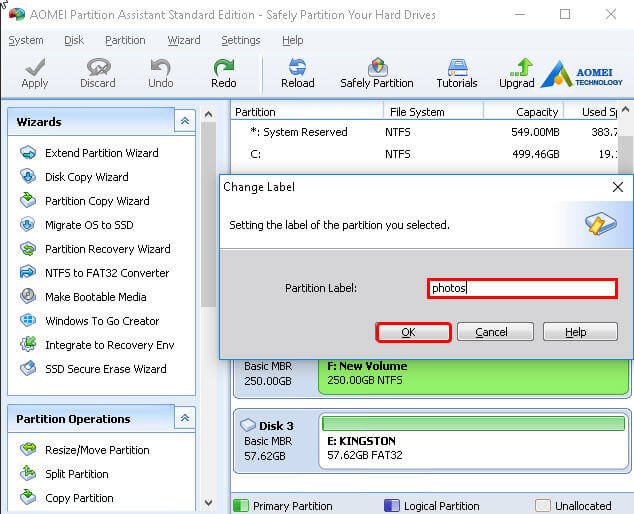Select System Reserved partition row
This screenshot has width=634, height=514.
click(x=425, y=132)
